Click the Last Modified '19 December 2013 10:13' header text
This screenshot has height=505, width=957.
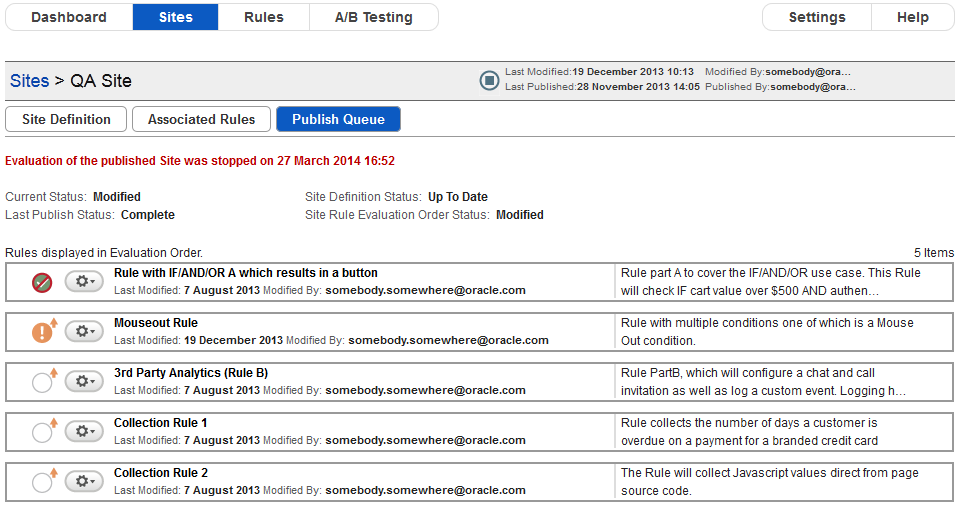click(633, 71)
